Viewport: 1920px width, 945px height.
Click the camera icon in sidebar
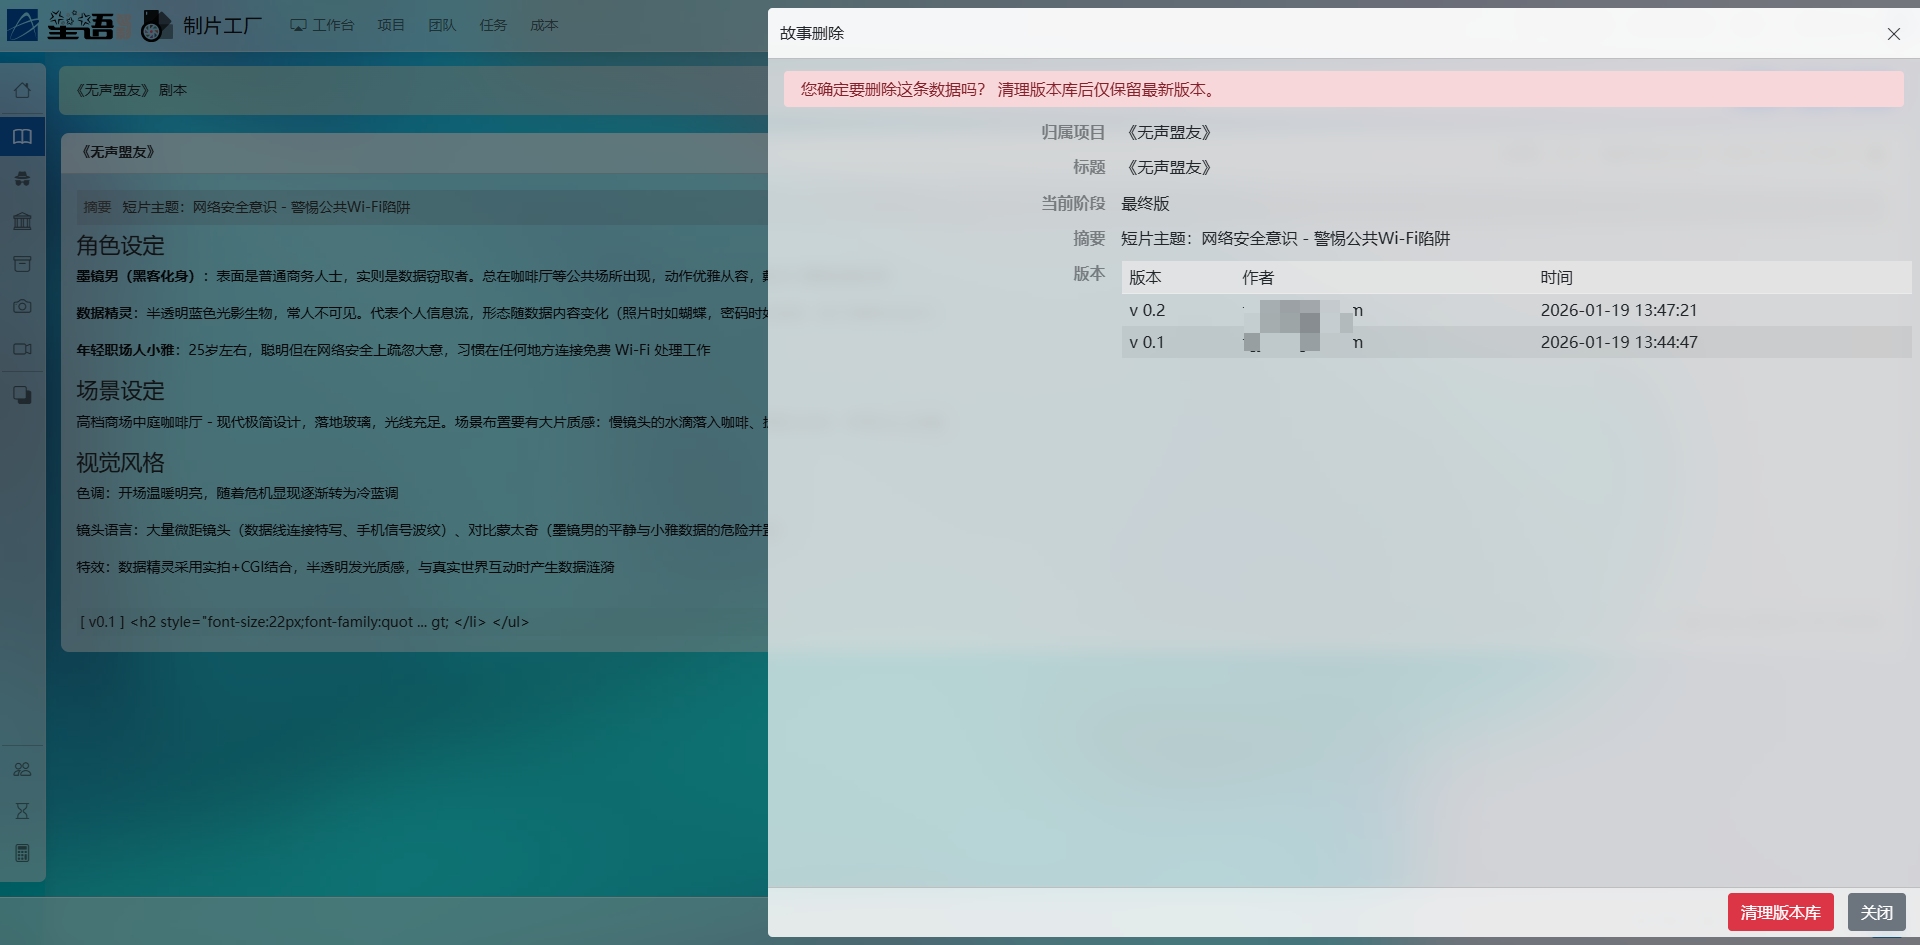click(22, 307)
